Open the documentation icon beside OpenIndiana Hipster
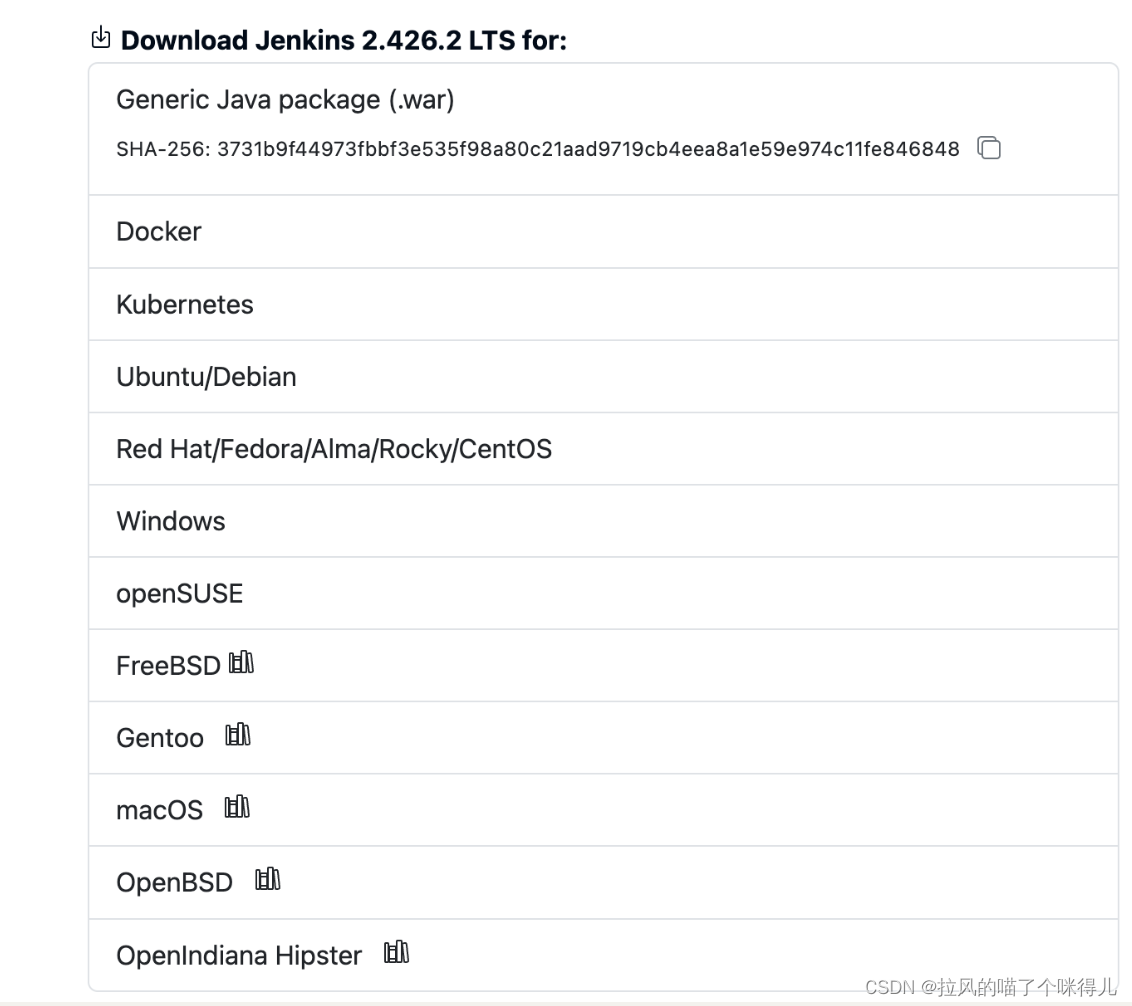 pos(397,951)
